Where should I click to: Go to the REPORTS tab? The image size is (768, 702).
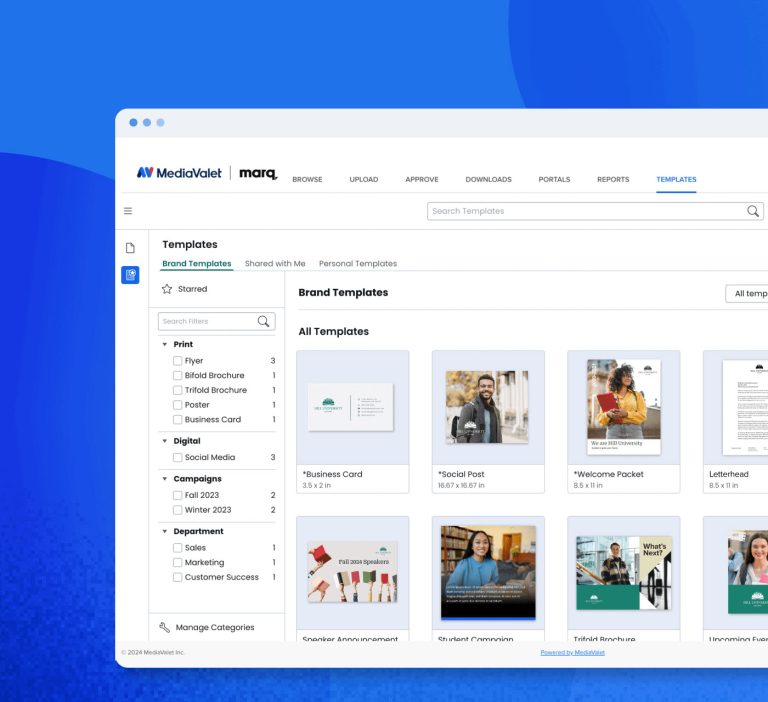click(613, 179)
